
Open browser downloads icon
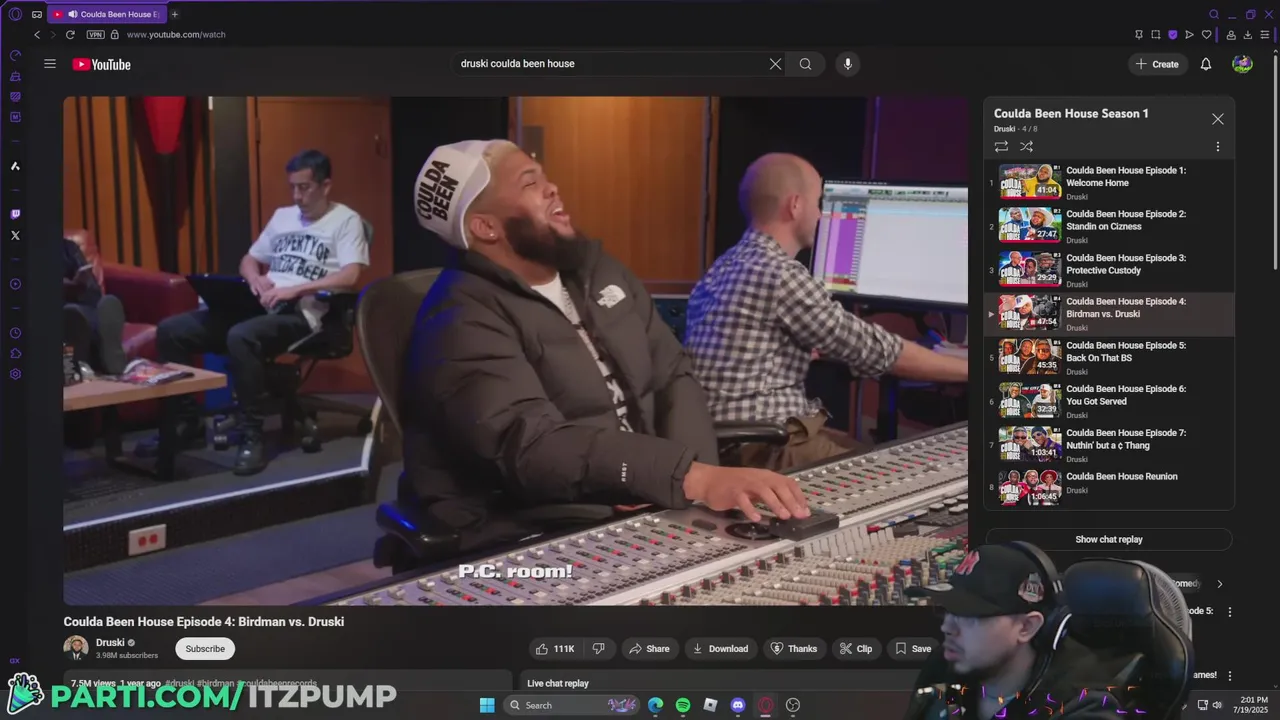1246,34
